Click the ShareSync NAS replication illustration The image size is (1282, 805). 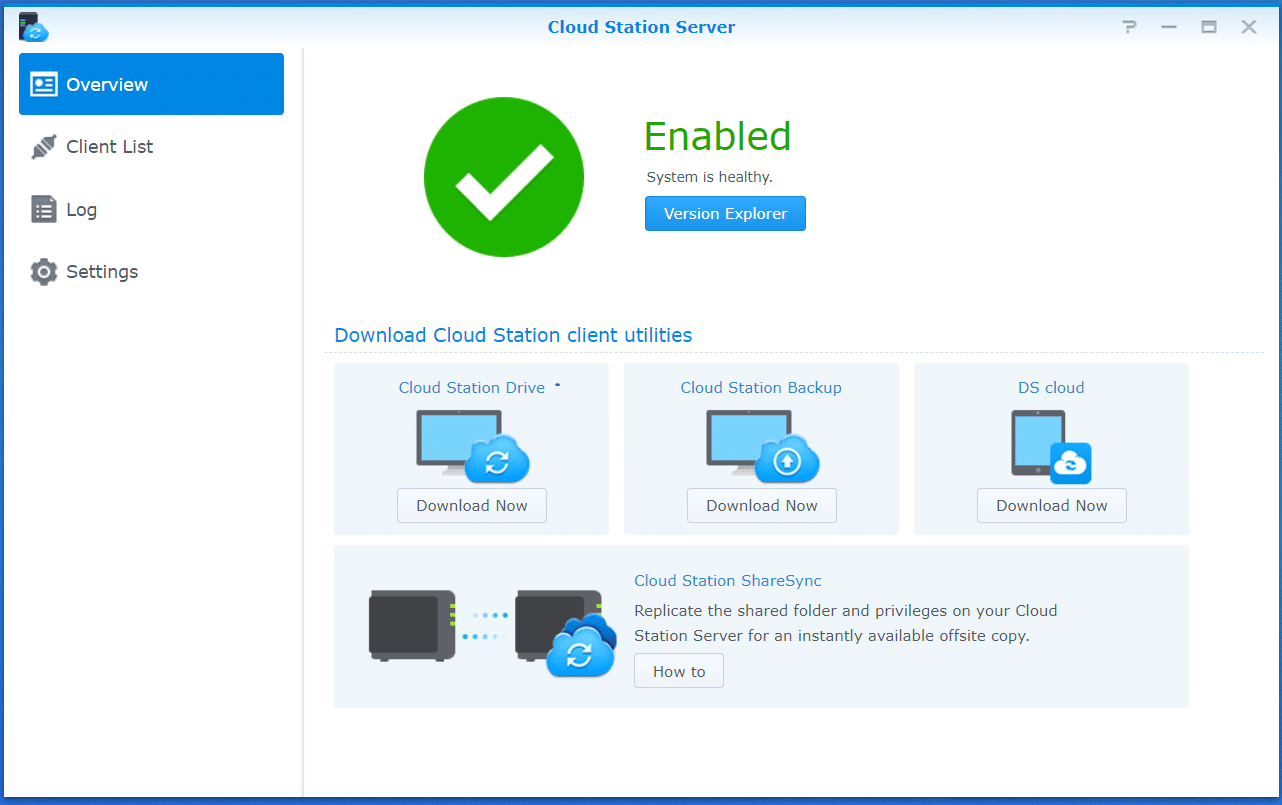[492, 632]
